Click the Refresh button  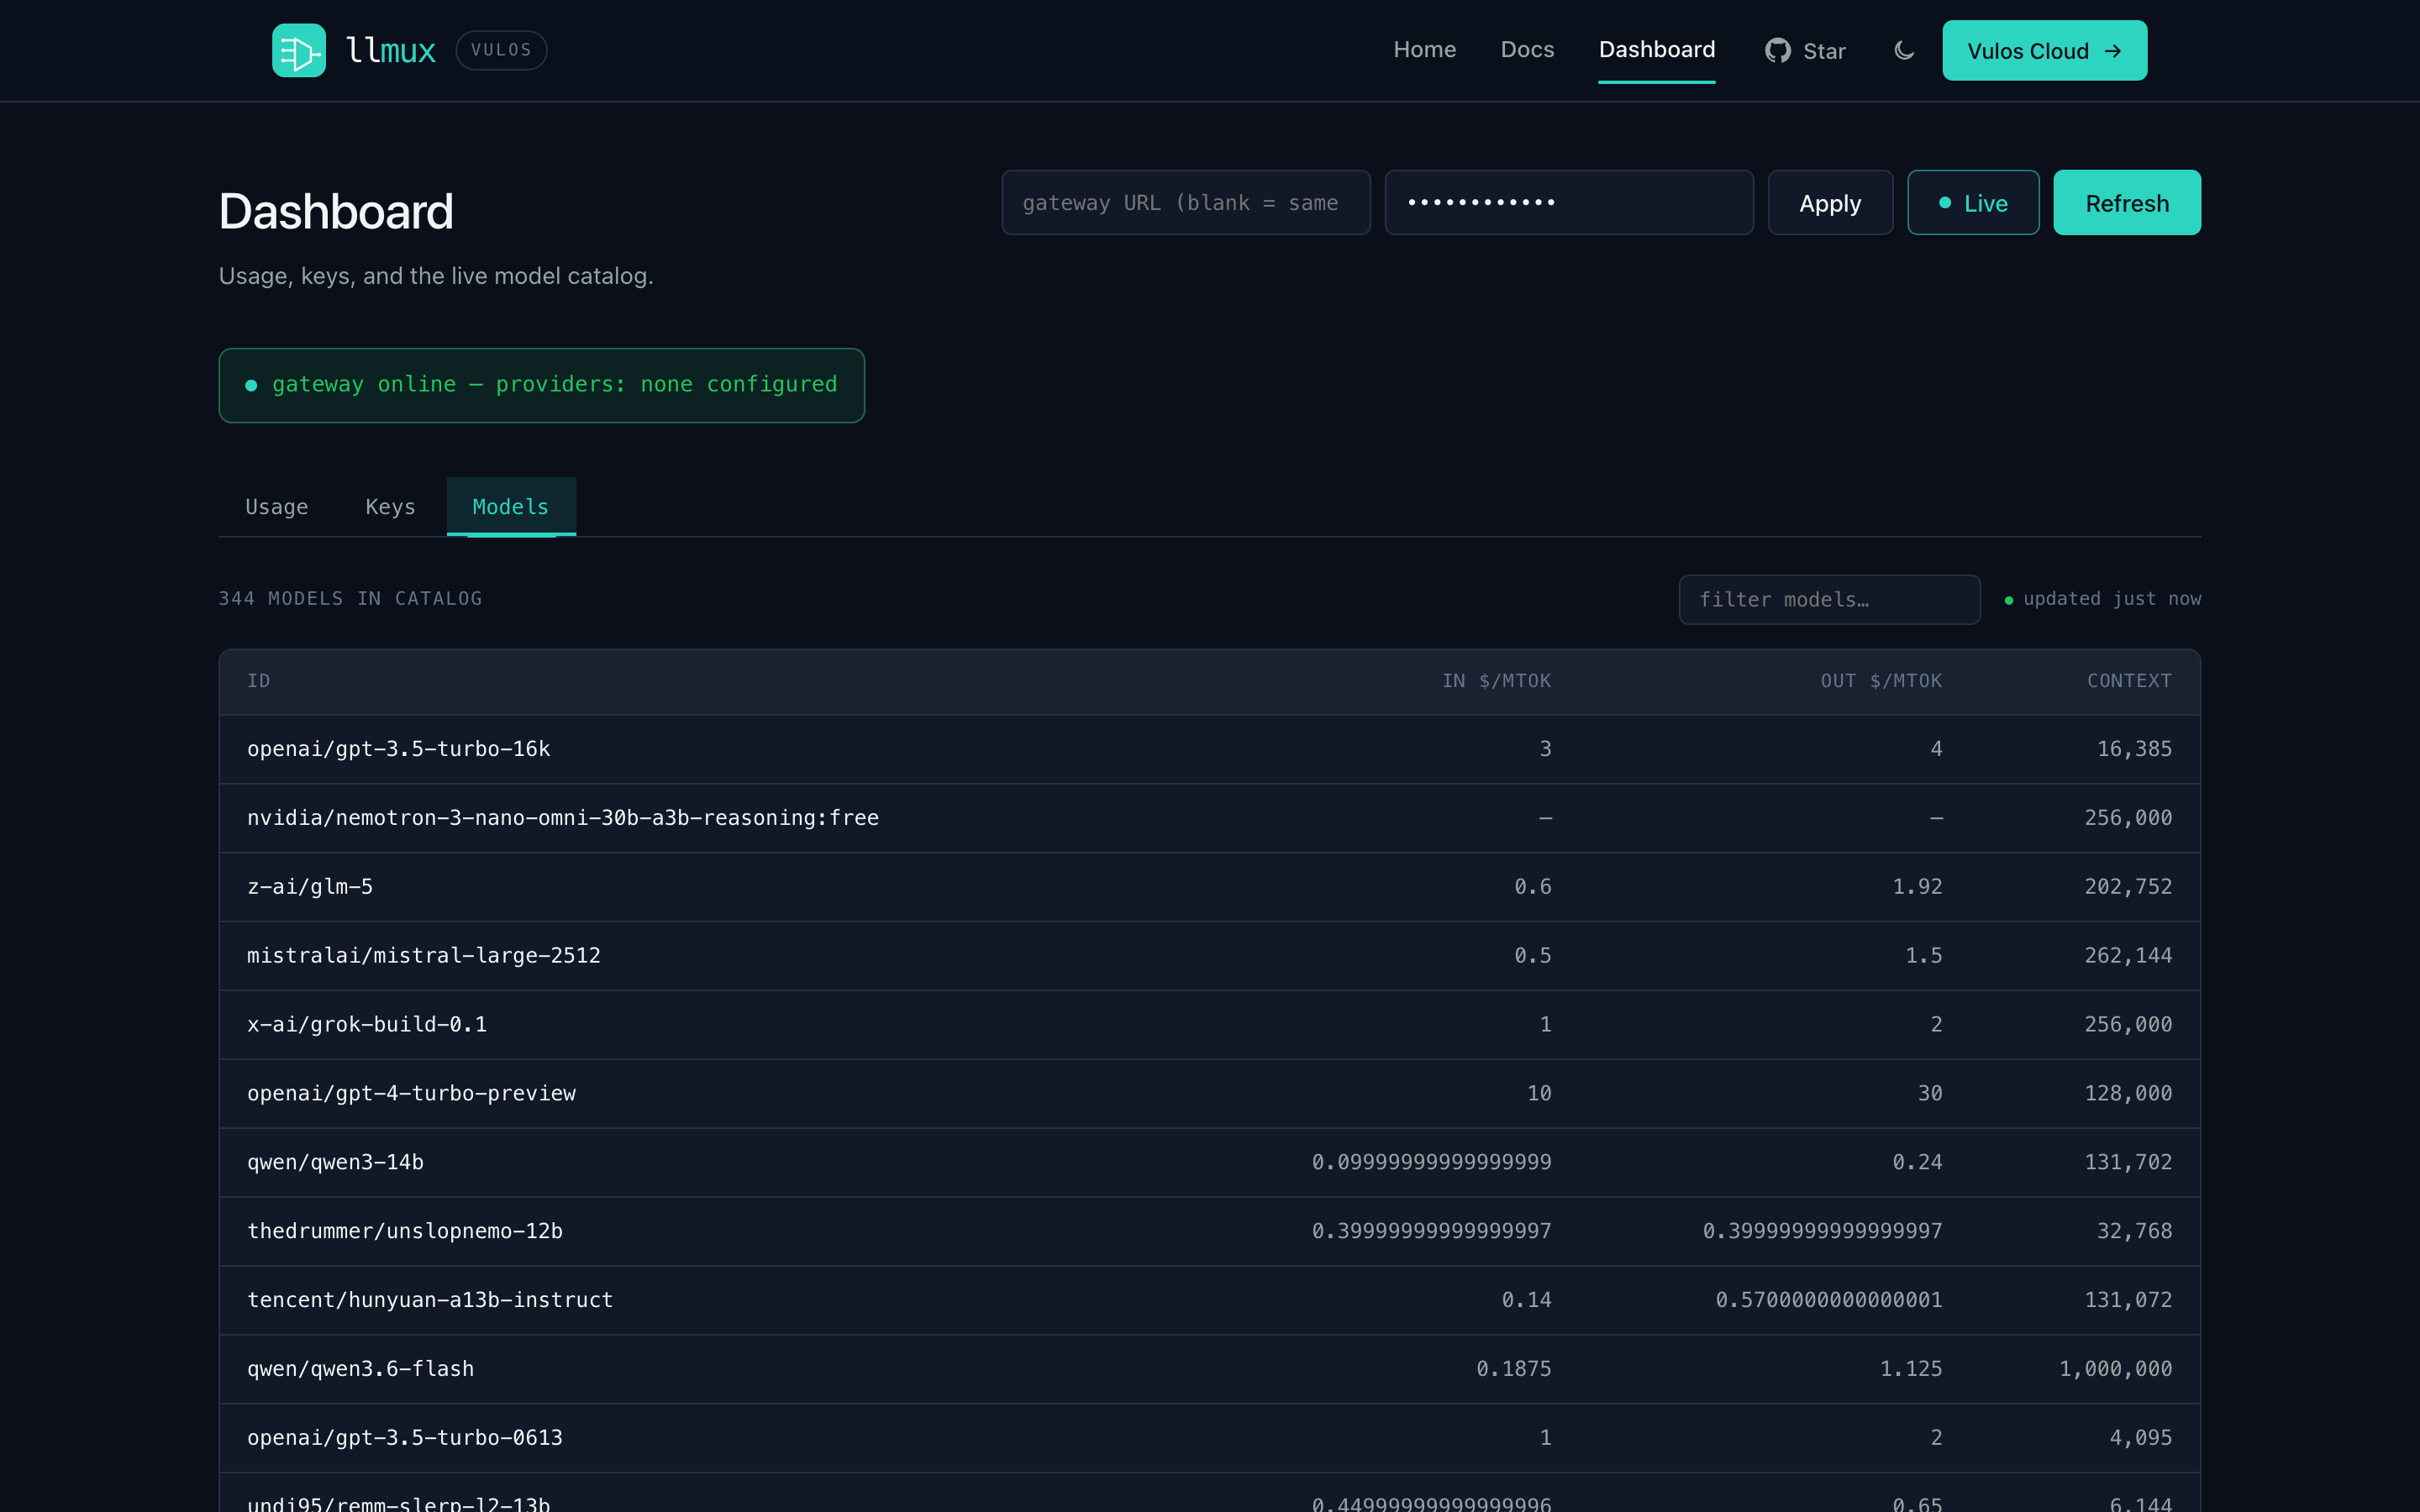pyautogui.click(x=2127, y=203)
